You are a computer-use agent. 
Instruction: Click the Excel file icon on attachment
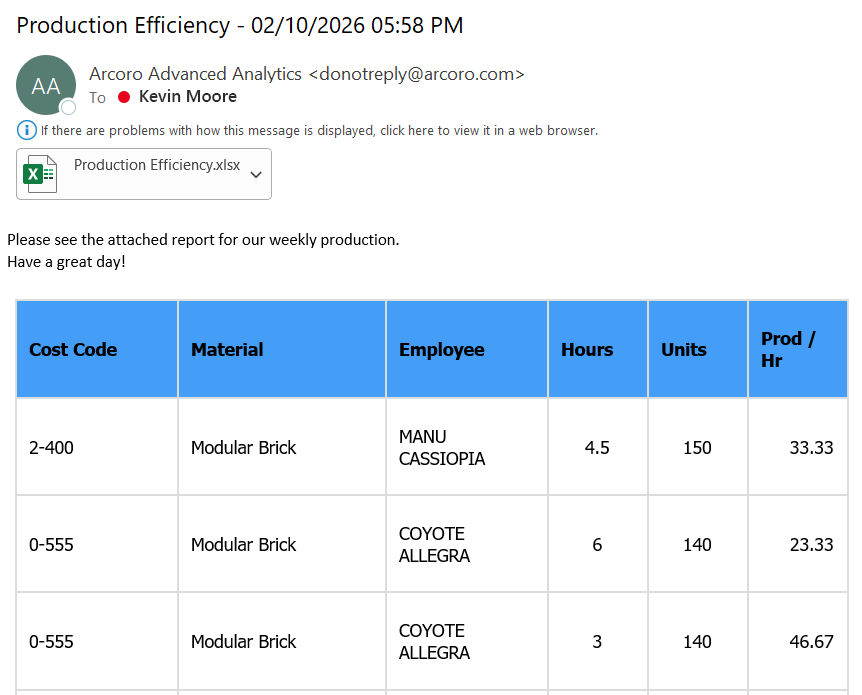[40, 174]
